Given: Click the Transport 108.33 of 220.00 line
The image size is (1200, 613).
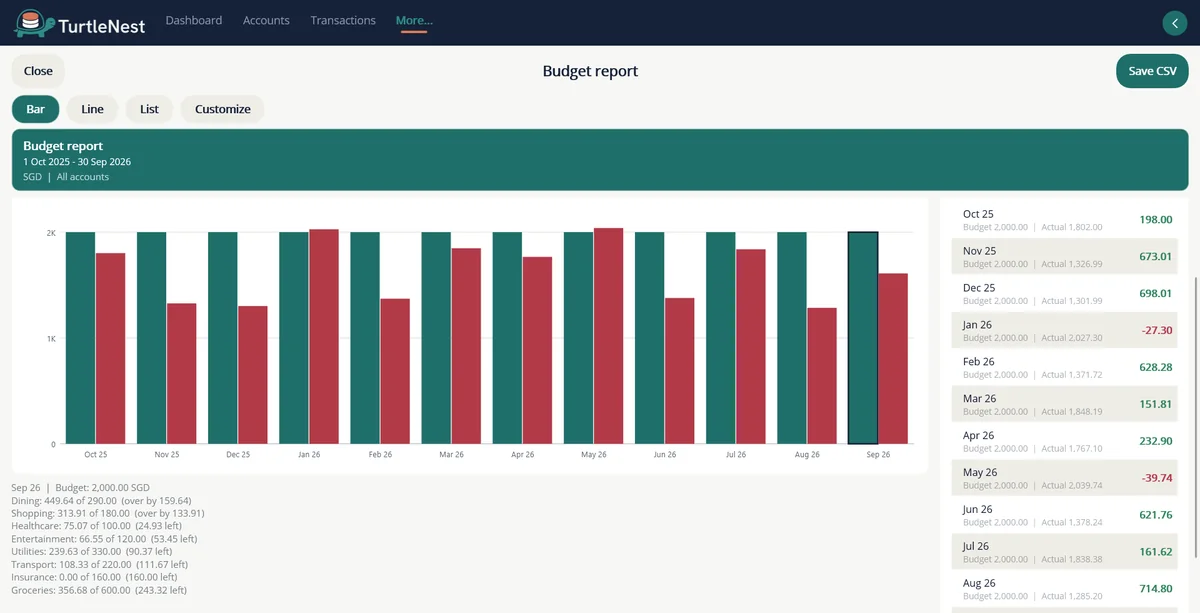Looking at the screenshot, I should click(x=98, y=564).
